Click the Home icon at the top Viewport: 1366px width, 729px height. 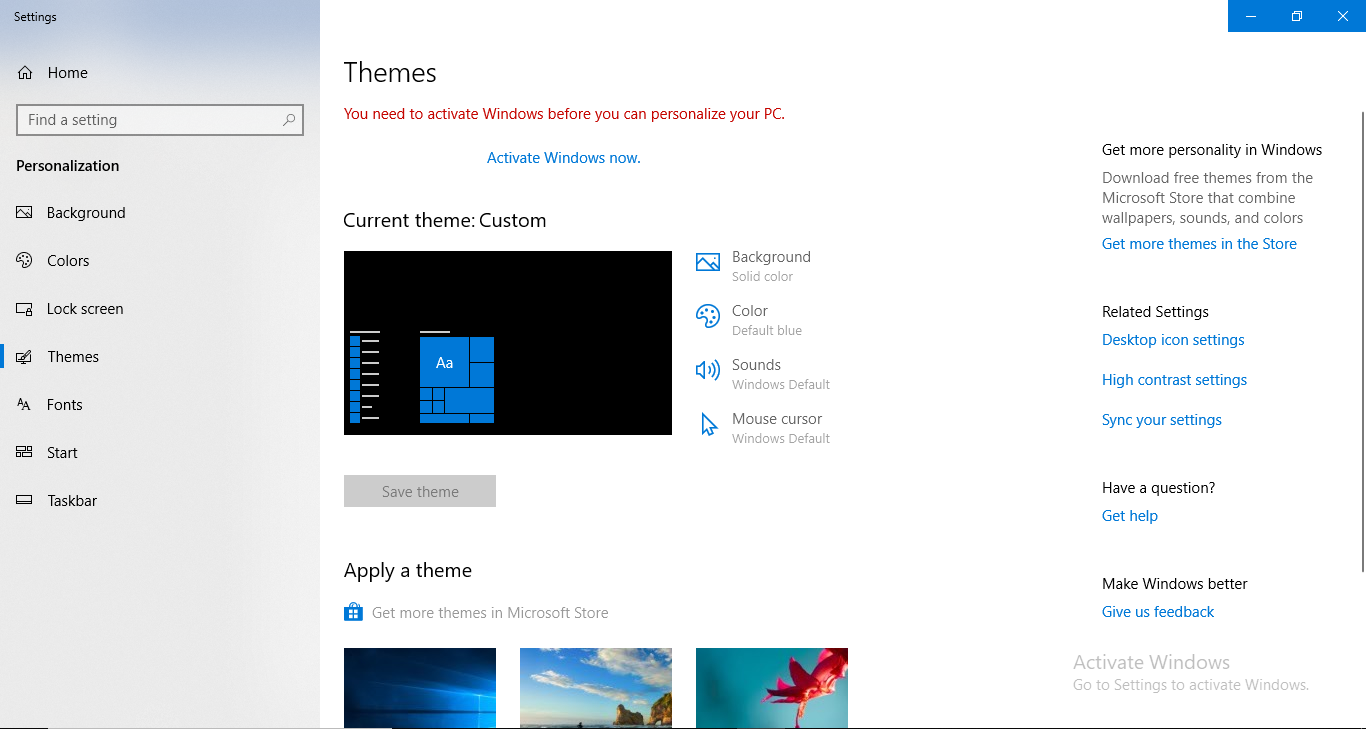[x=24, y=72]
